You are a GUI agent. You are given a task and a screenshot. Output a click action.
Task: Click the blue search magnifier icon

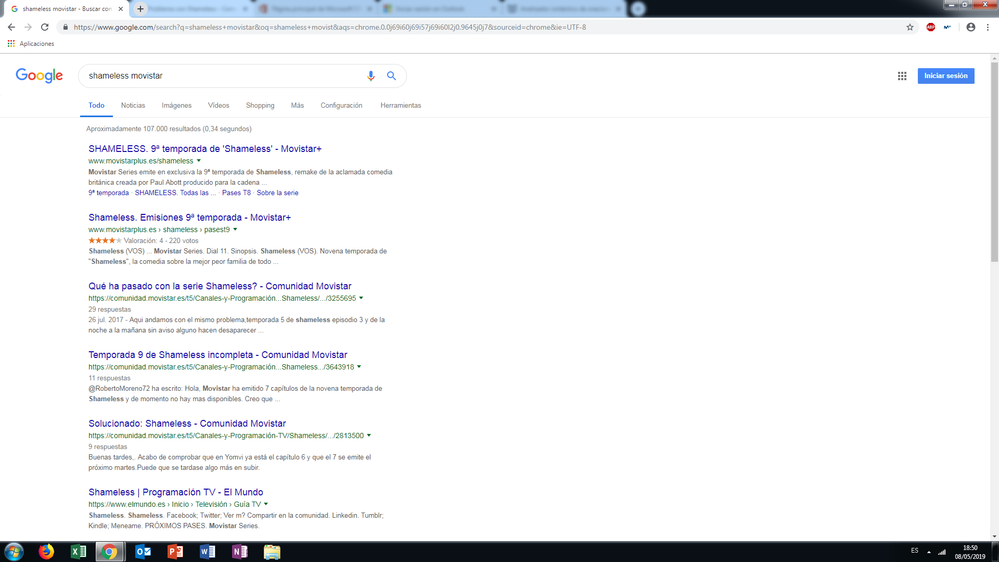pyautogui.click(x=391, y=76)
